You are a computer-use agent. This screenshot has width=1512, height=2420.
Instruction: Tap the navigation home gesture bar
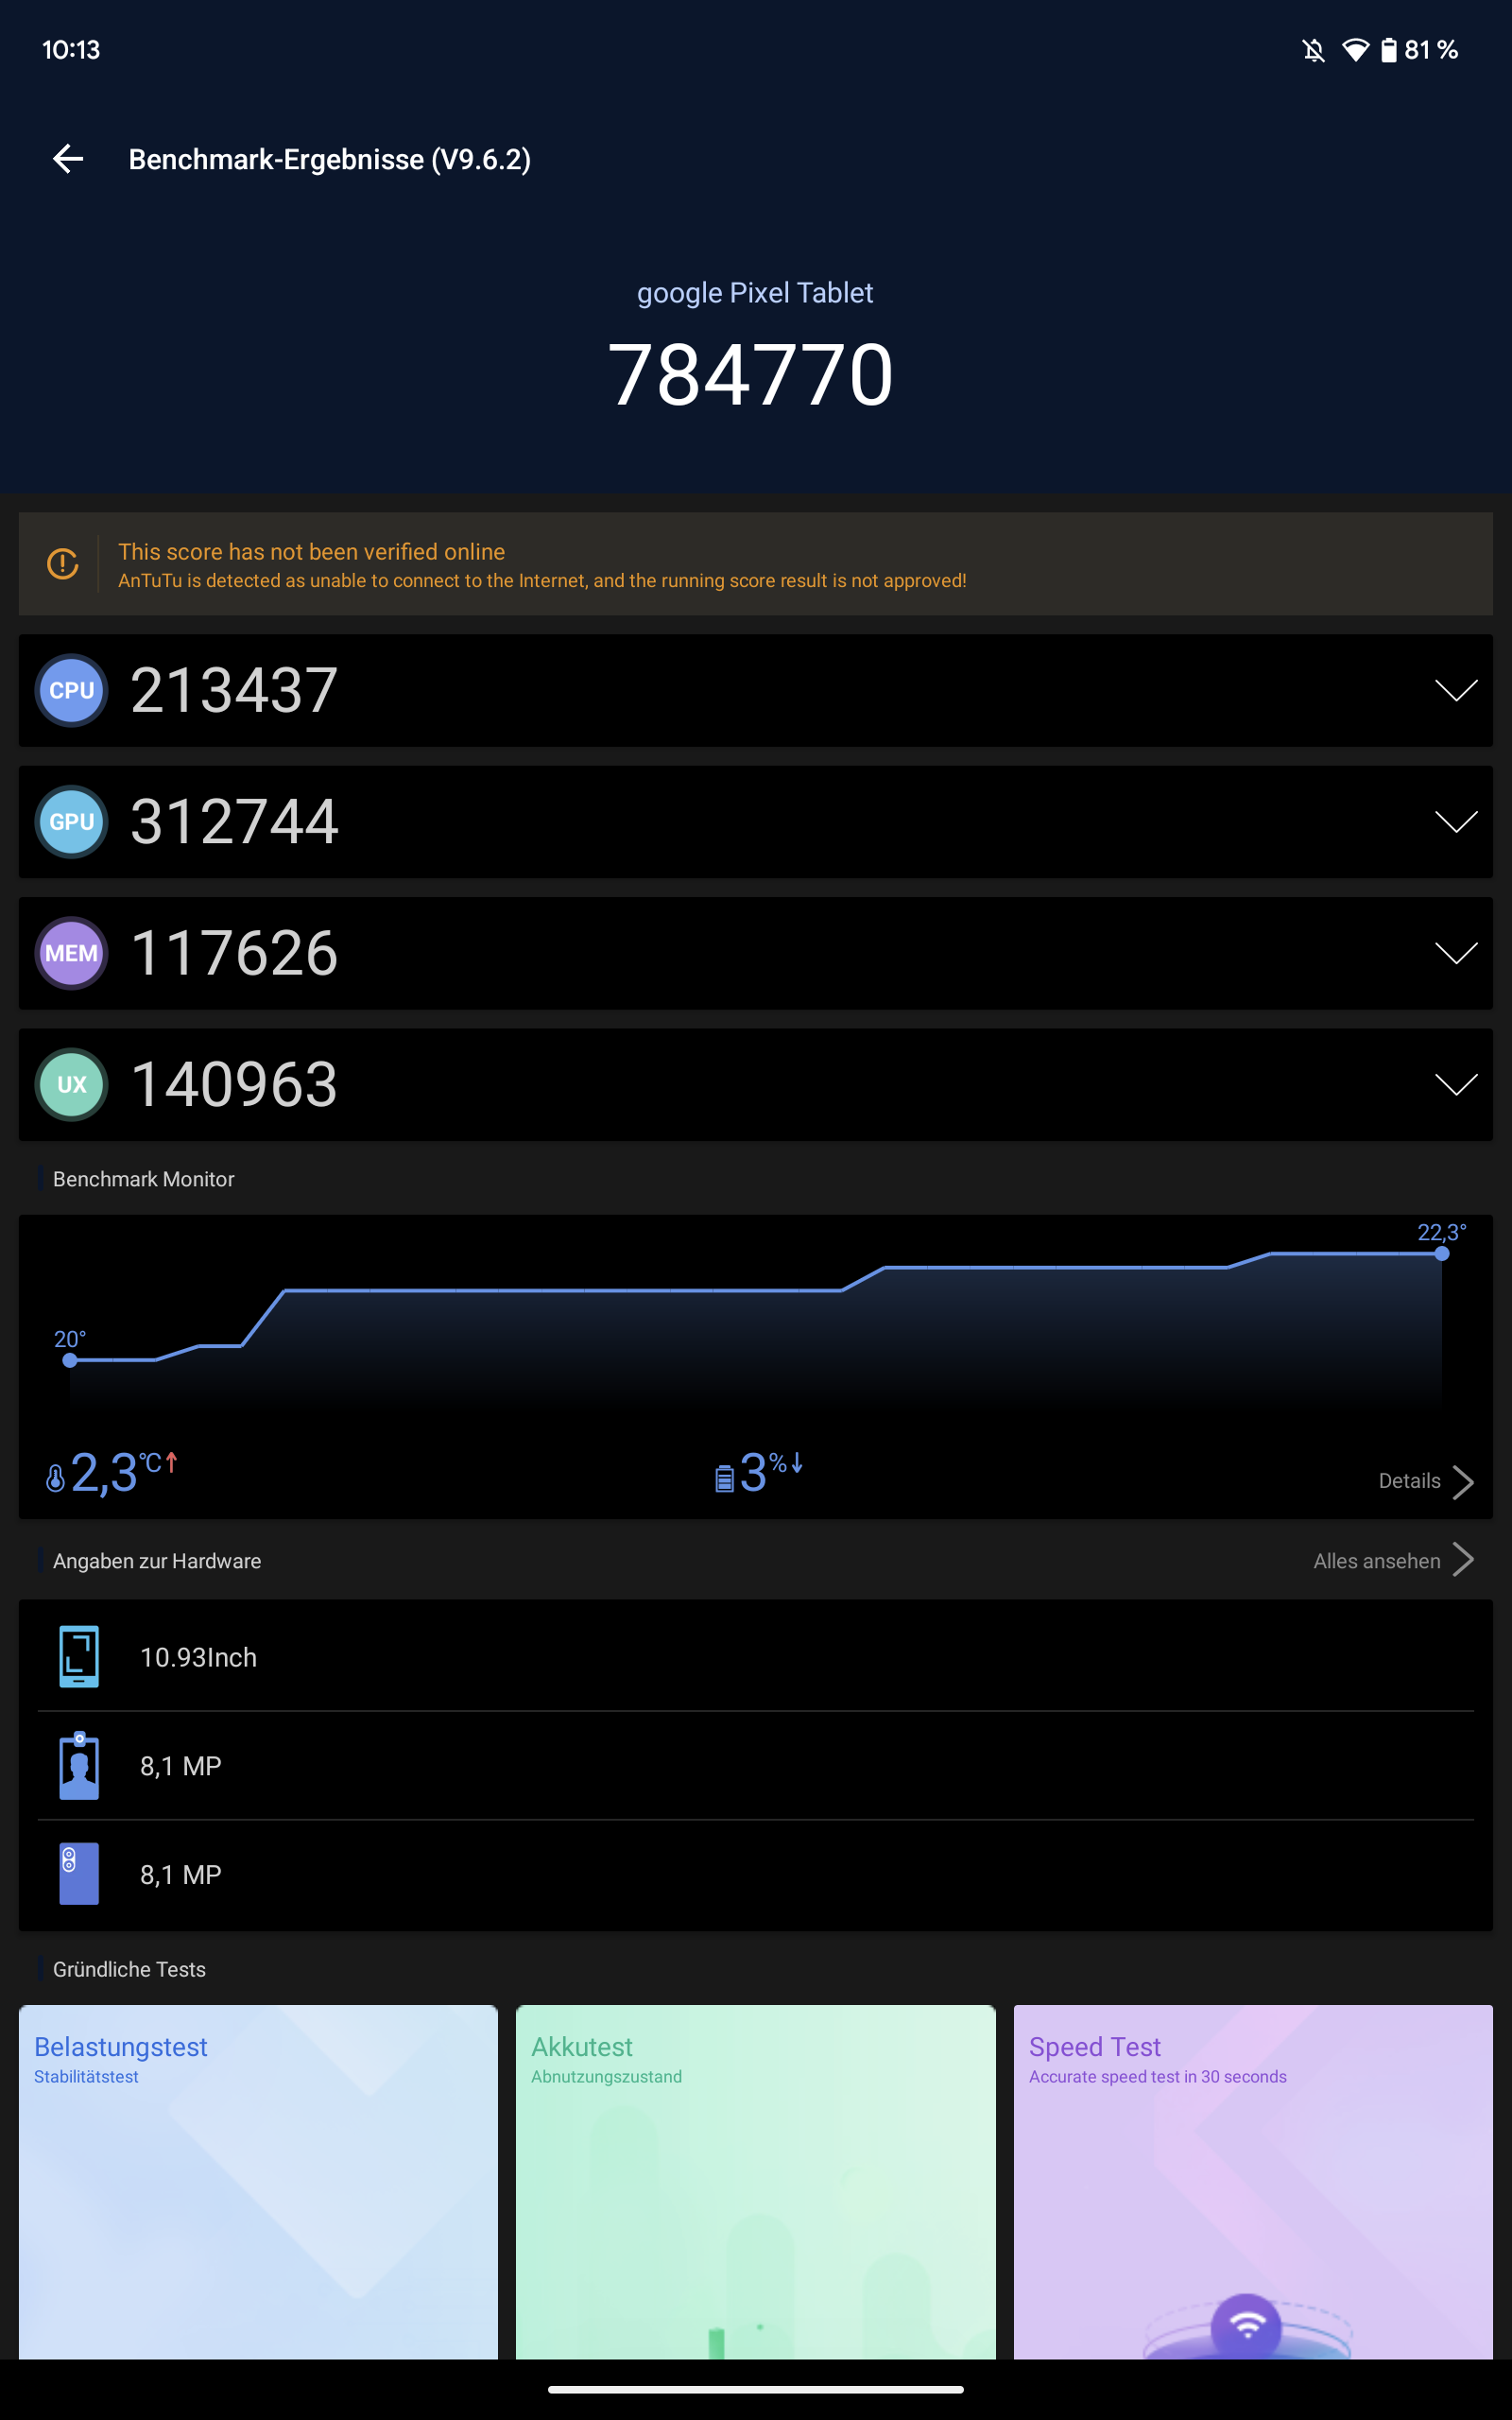click(756, 2390)
